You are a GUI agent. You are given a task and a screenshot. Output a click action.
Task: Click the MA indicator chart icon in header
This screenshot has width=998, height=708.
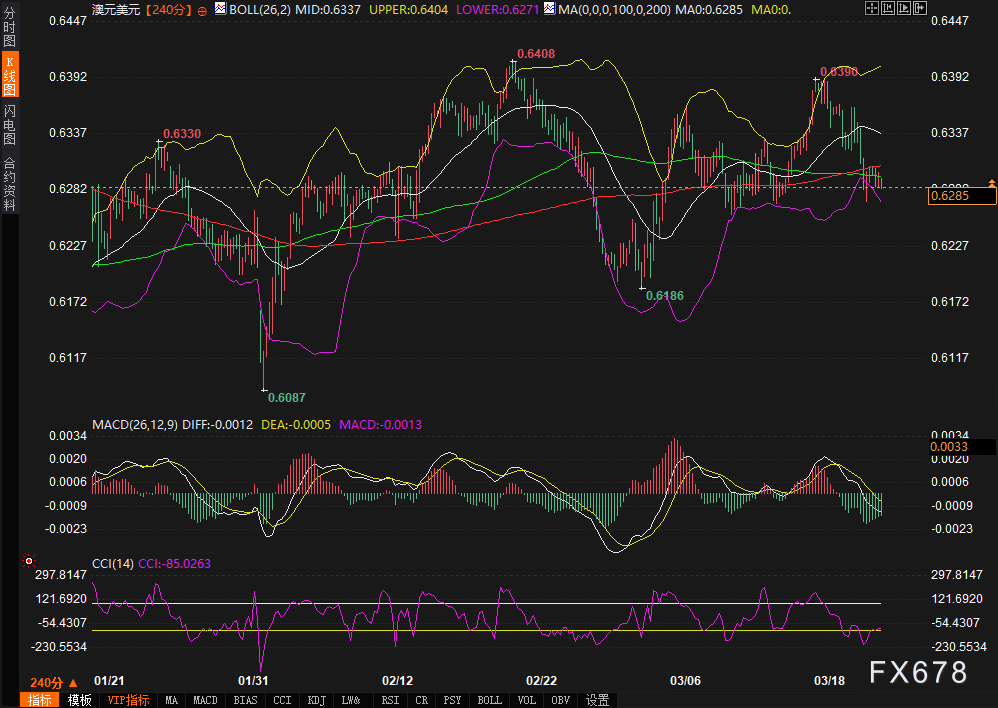coord(549,8)
